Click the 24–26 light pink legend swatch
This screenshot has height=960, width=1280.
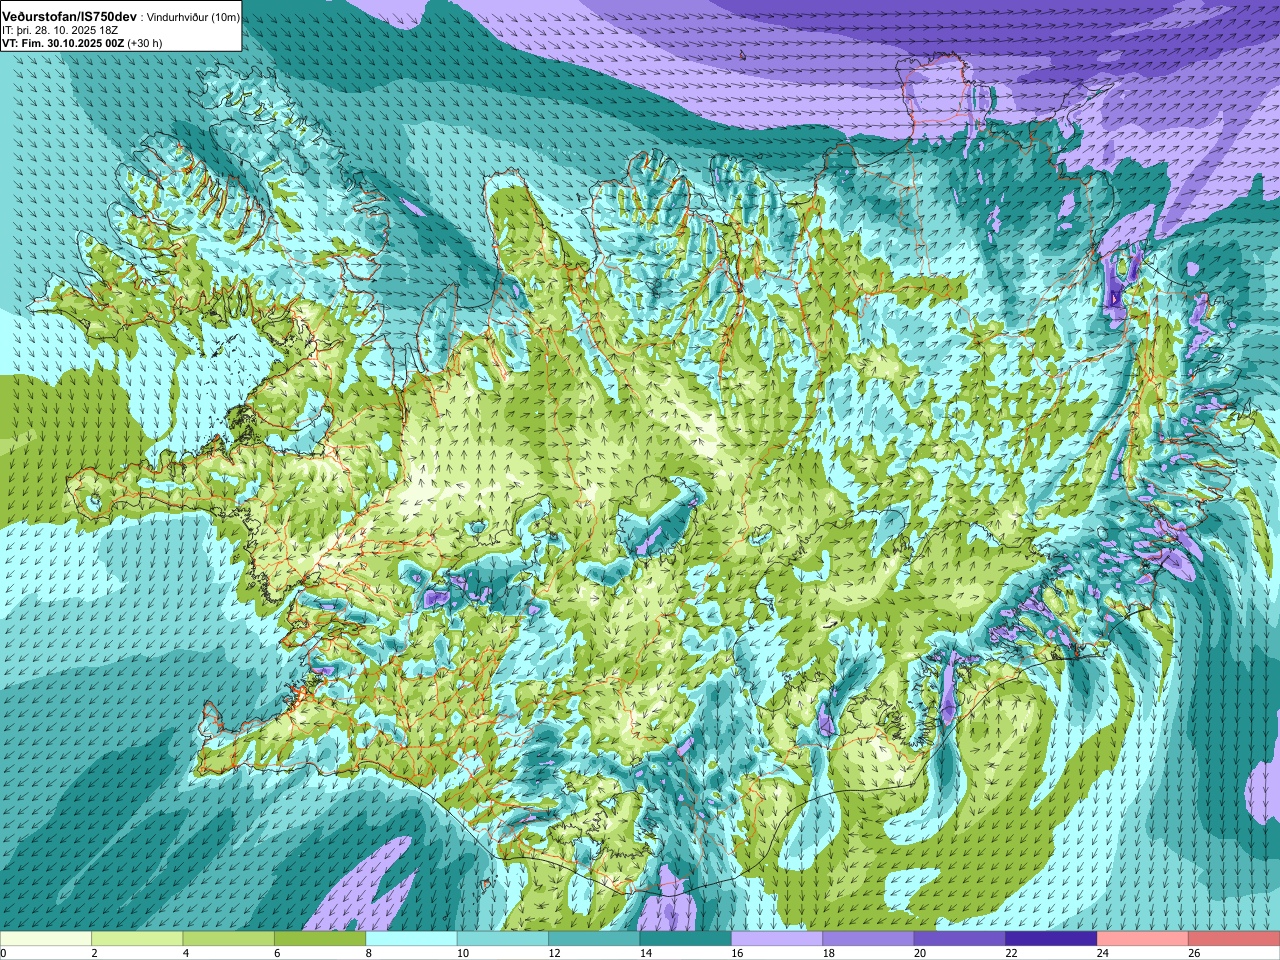pyautogui.click(x=1143, y=939)
